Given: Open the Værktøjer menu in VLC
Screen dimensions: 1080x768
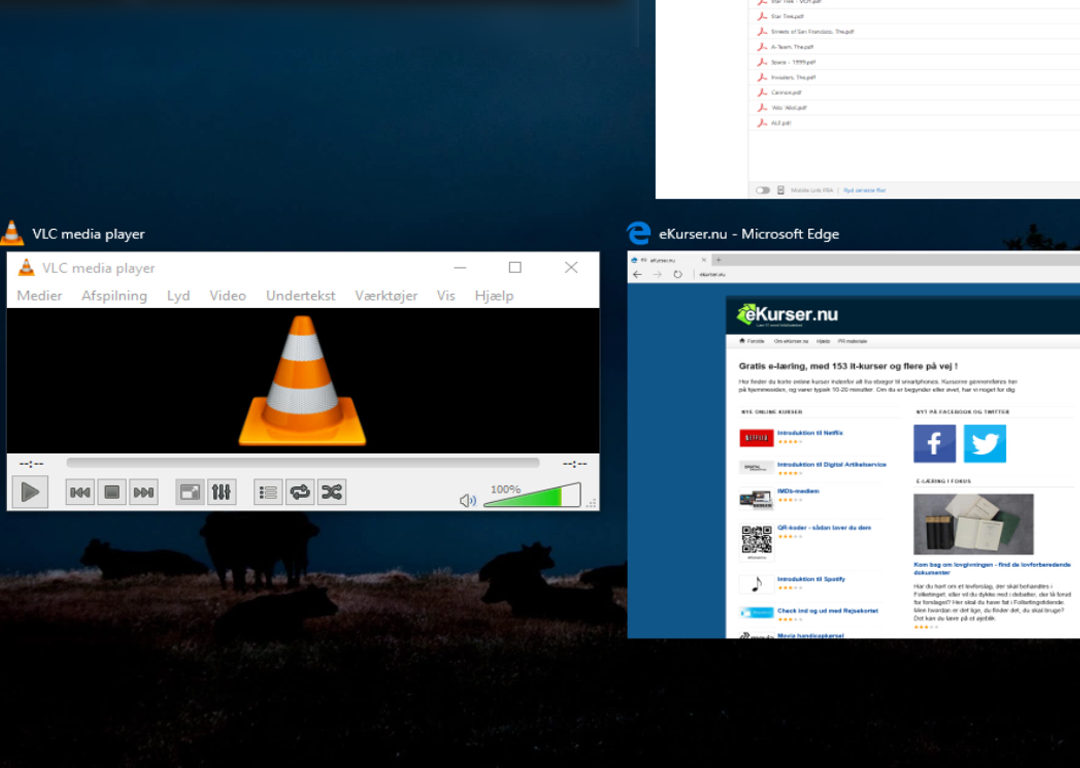Looking at the screenshot, I should (x=386, y=295).
